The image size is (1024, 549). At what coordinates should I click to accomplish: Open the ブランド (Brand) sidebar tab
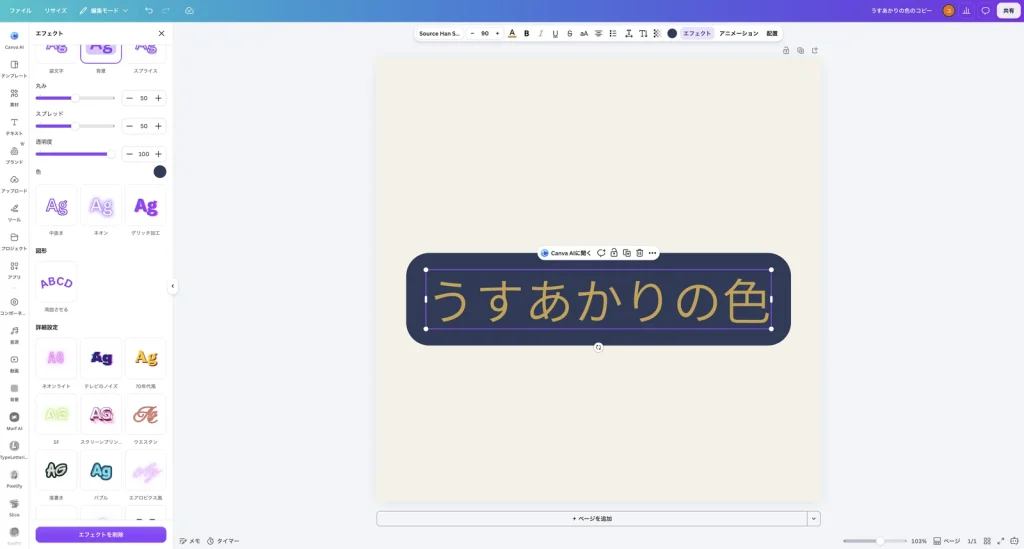pyautogui.click(x=14, y=154)
